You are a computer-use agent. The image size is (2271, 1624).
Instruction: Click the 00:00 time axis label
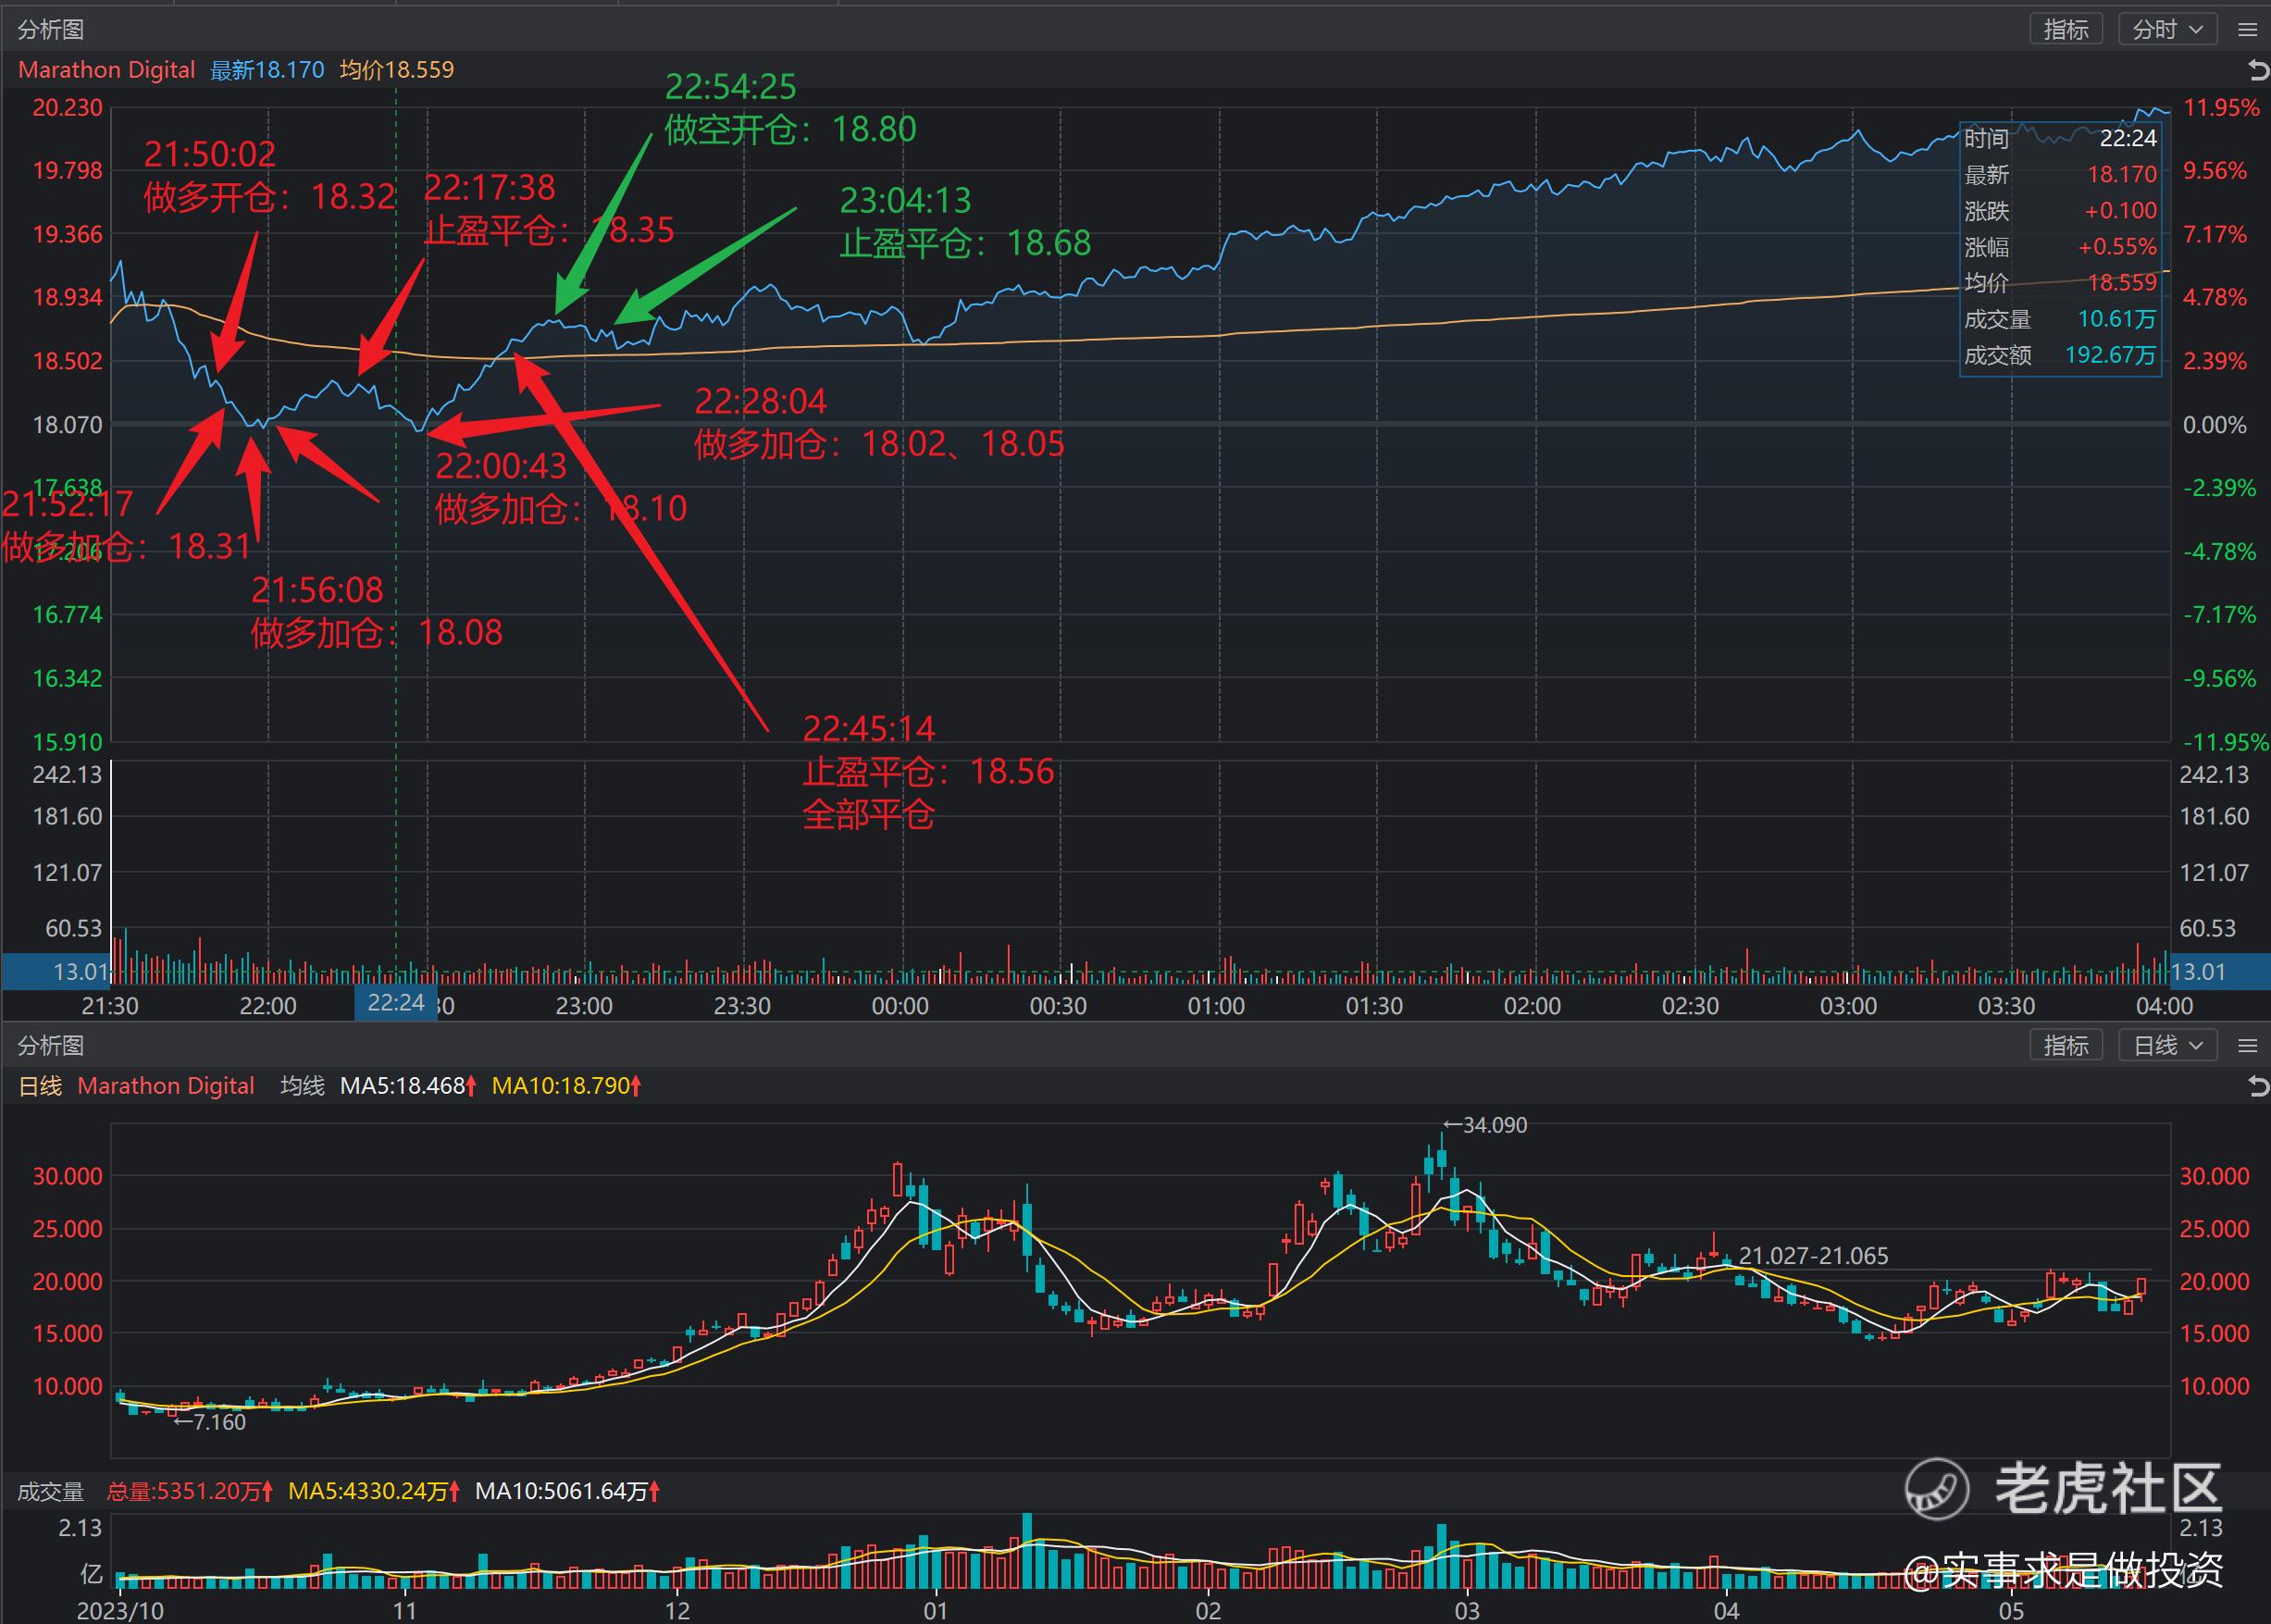click(x=900, y=1006)
